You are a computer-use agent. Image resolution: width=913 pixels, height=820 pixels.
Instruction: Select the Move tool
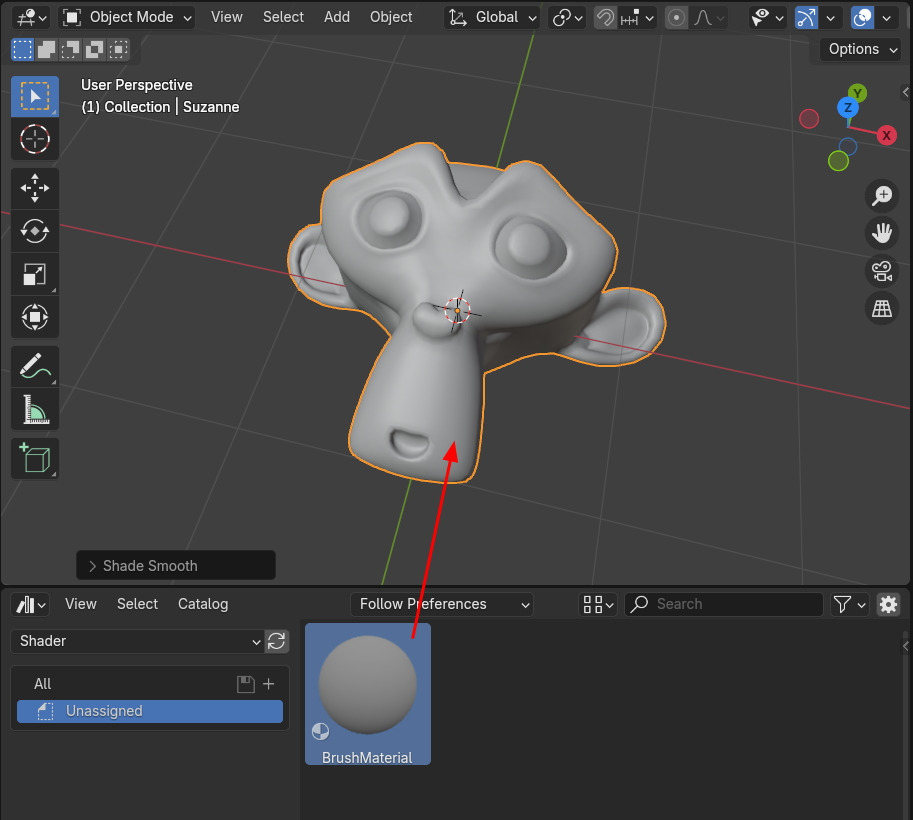pos(35,188)
